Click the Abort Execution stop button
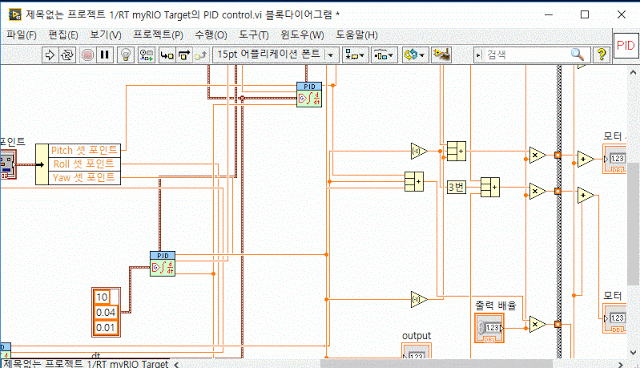The image size is (640, 368). click(87, 55)
